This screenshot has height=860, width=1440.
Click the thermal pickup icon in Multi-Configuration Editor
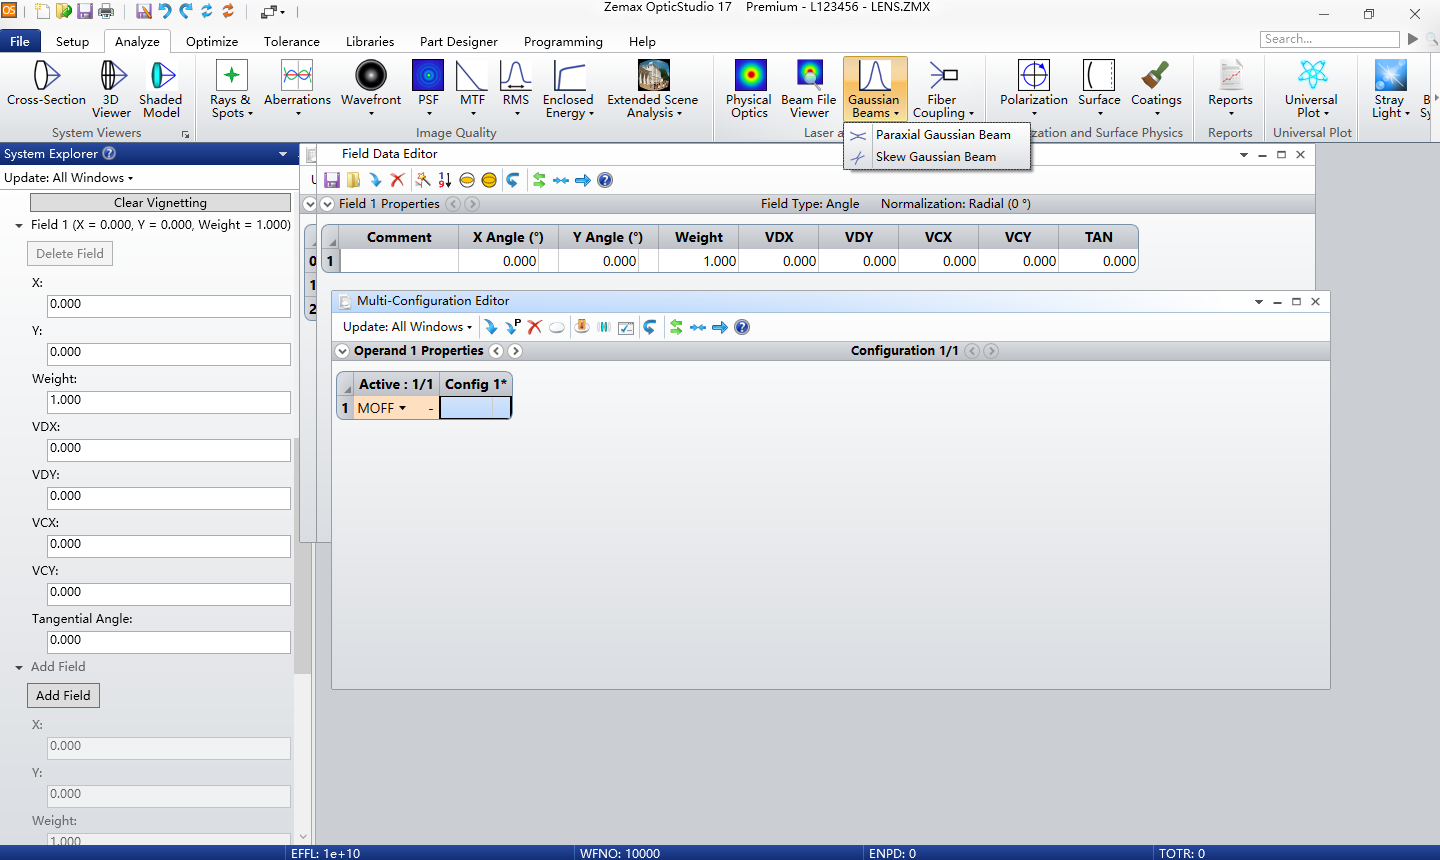(x=582, y=327)
